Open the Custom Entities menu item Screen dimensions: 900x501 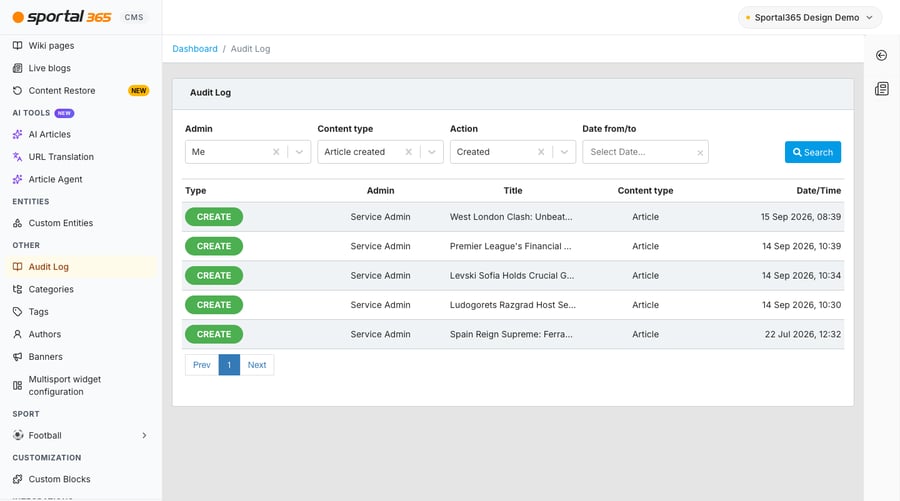80,223
